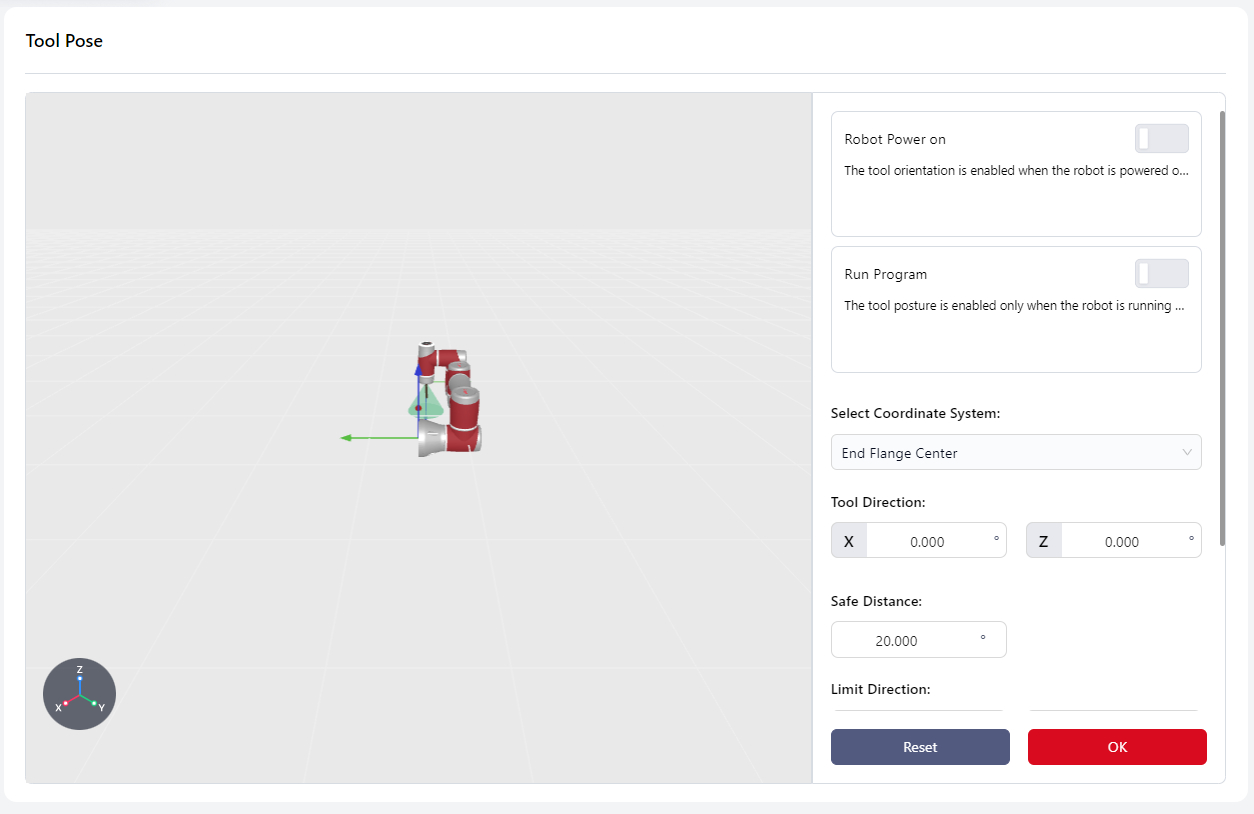
Task: Click the X axis handle on view gizmo
Action: click(65, 703)
